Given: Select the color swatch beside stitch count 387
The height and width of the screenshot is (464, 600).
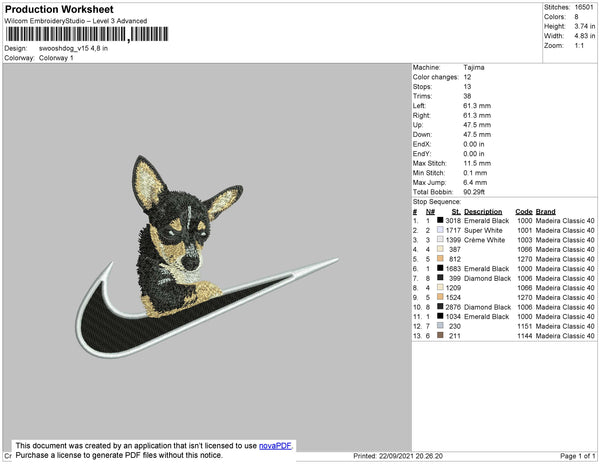Looking at the screenshot, I should click(440, 249).
